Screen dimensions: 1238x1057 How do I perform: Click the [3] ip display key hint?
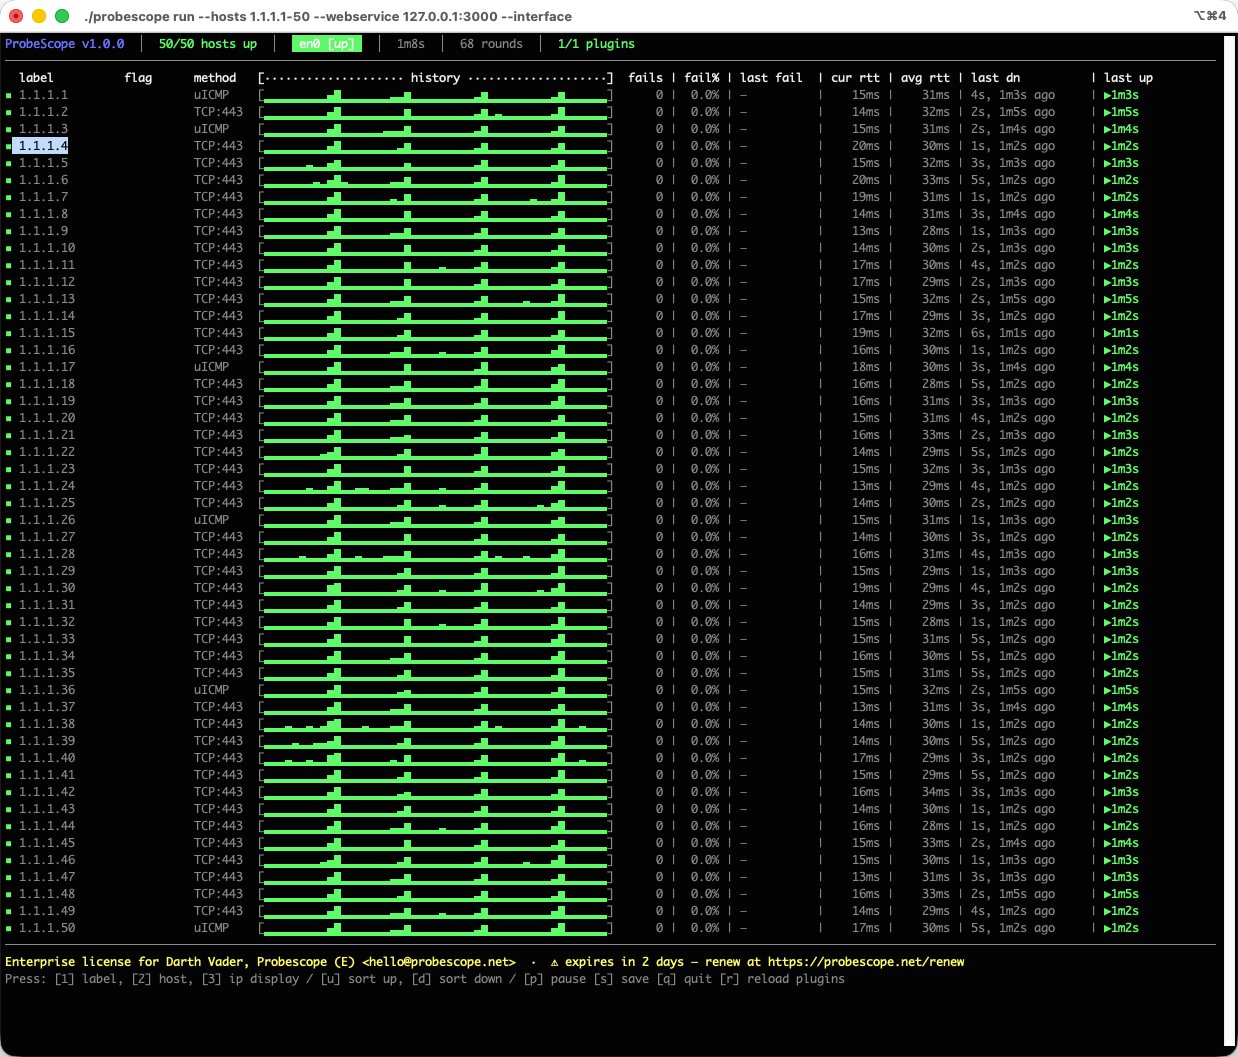pos(250,979)
